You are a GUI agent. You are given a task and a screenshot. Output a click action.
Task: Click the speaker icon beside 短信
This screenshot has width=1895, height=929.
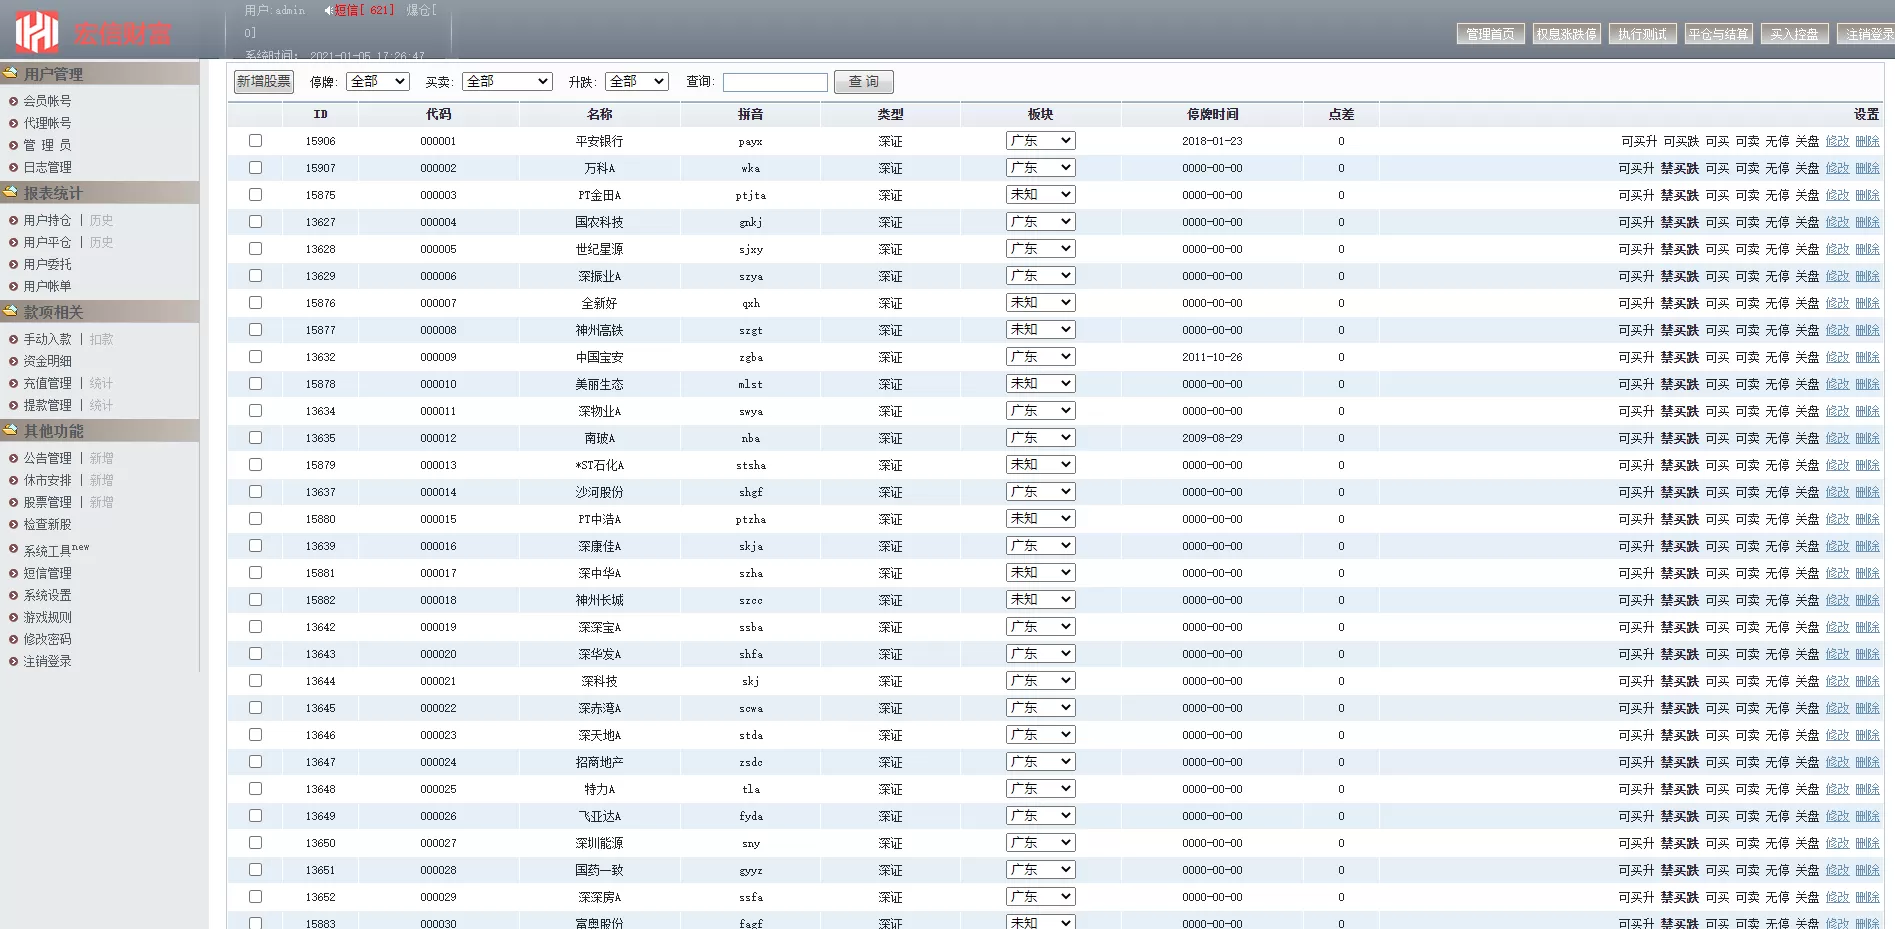click(328, 10)
